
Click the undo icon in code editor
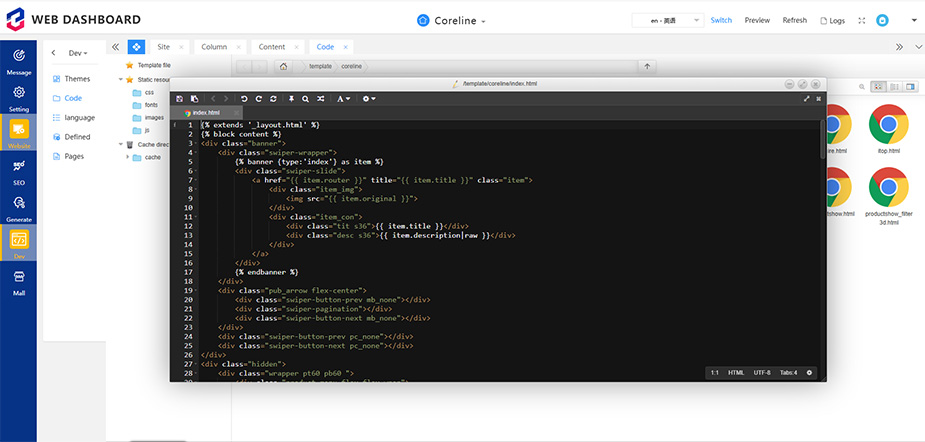(244, 99)
